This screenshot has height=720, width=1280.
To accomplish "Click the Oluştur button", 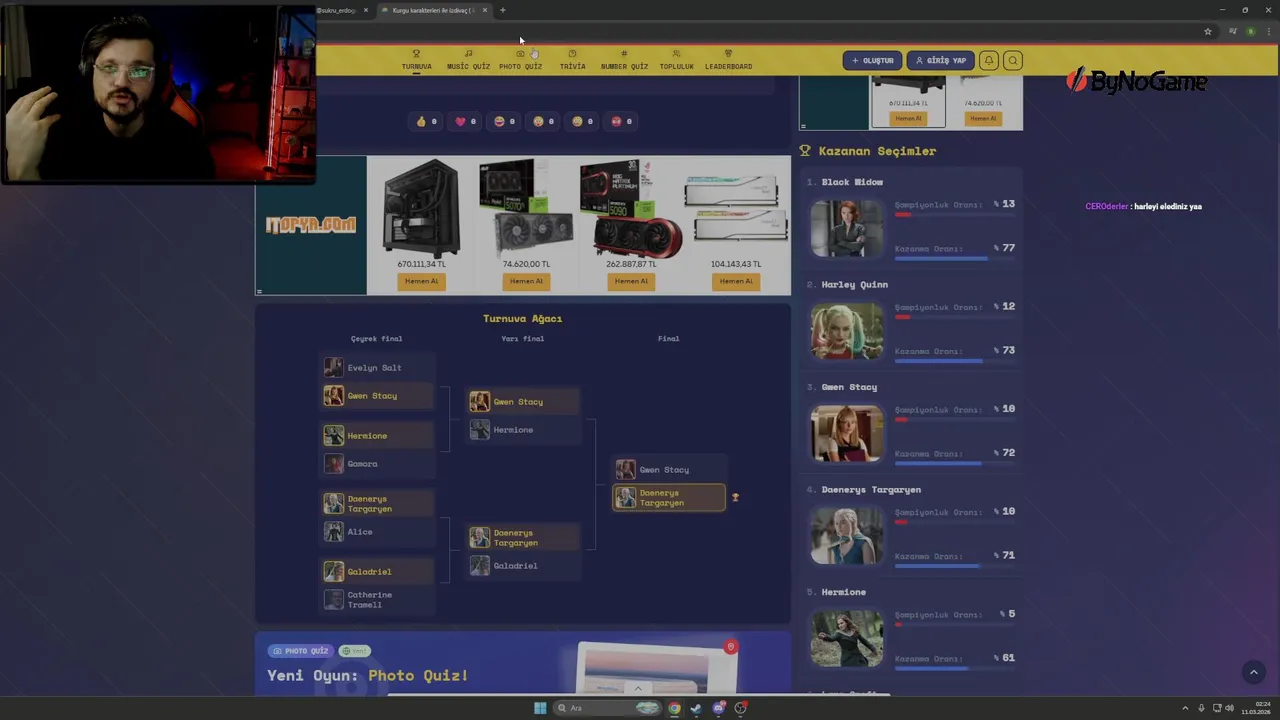I will click(872, 60).
